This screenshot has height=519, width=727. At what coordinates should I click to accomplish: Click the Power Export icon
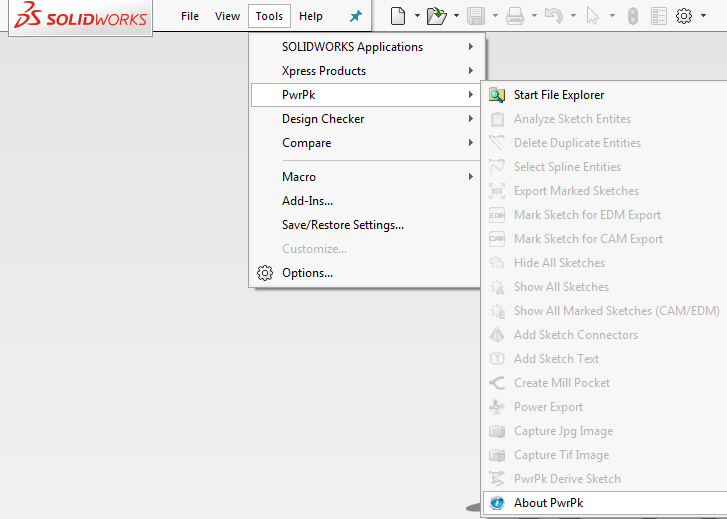(x=497, y=407)
